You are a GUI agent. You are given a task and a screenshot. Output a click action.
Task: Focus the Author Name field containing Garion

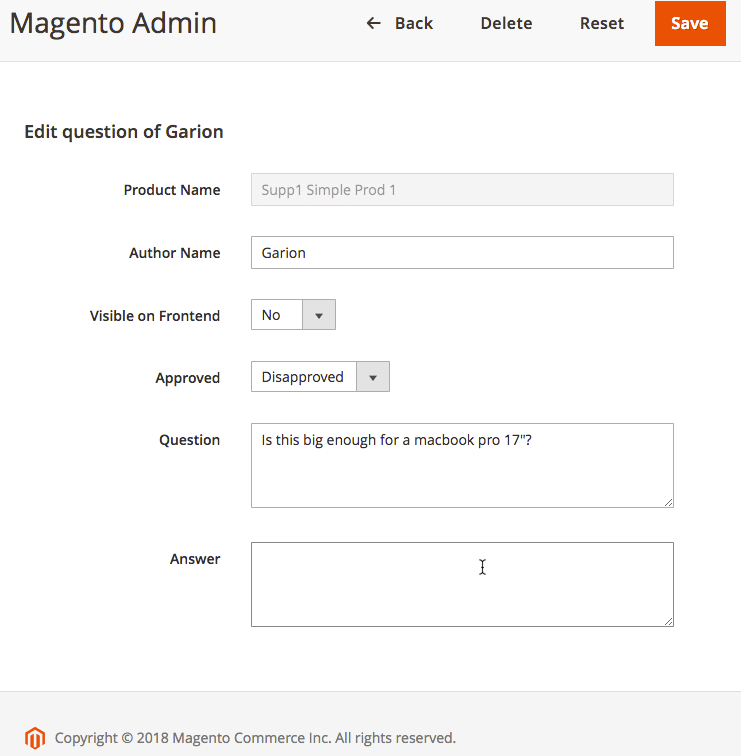(x=461, y=253)
